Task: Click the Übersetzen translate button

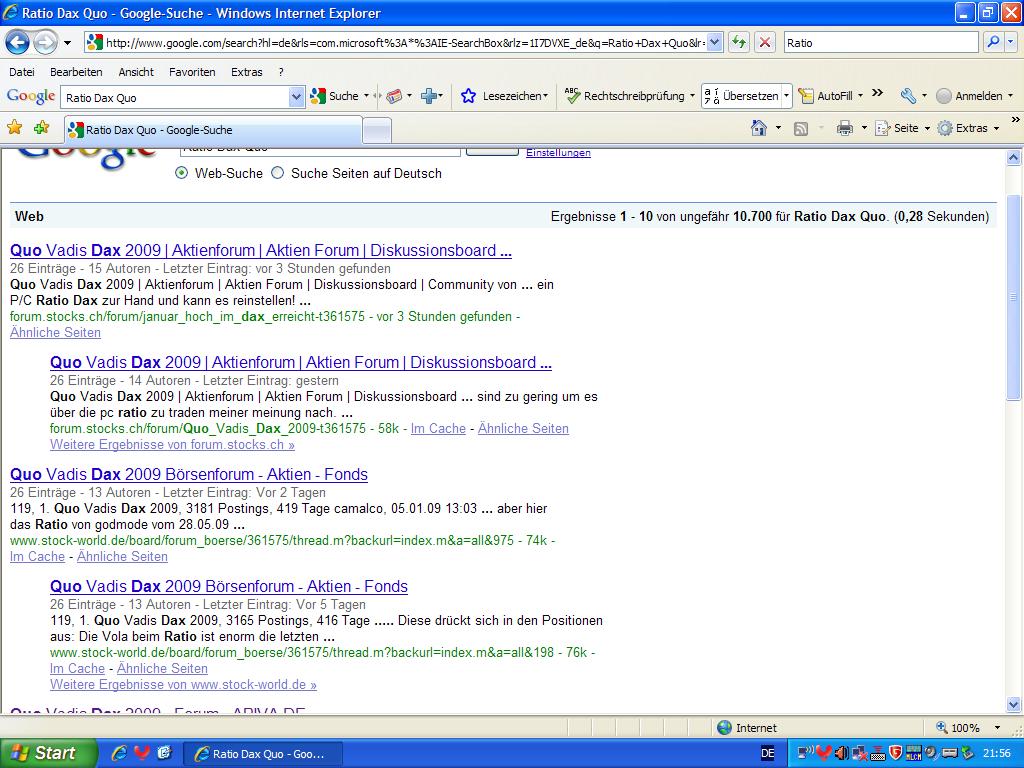Action: point(741,96)
